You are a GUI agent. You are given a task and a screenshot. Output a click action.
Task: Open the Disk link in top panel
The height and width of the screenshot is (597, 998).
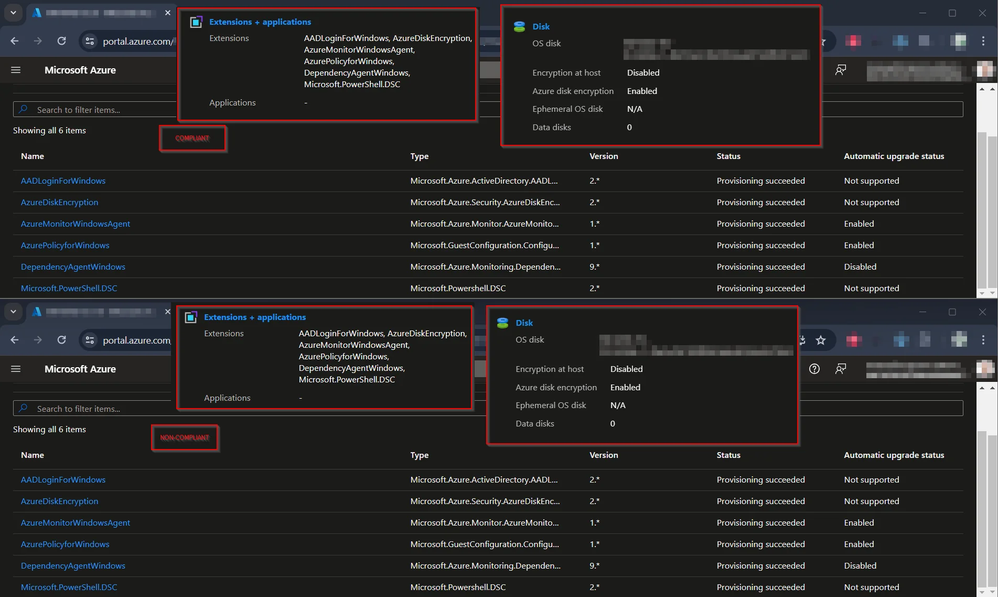pos(541,26)
